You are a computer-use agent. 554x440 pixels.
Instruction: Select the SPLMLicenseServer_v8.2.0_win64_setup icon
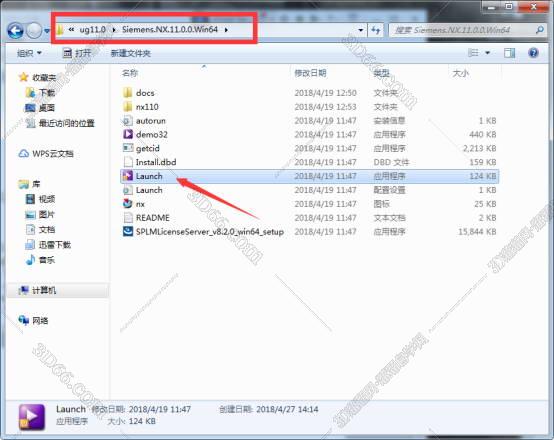click(128, 231)
